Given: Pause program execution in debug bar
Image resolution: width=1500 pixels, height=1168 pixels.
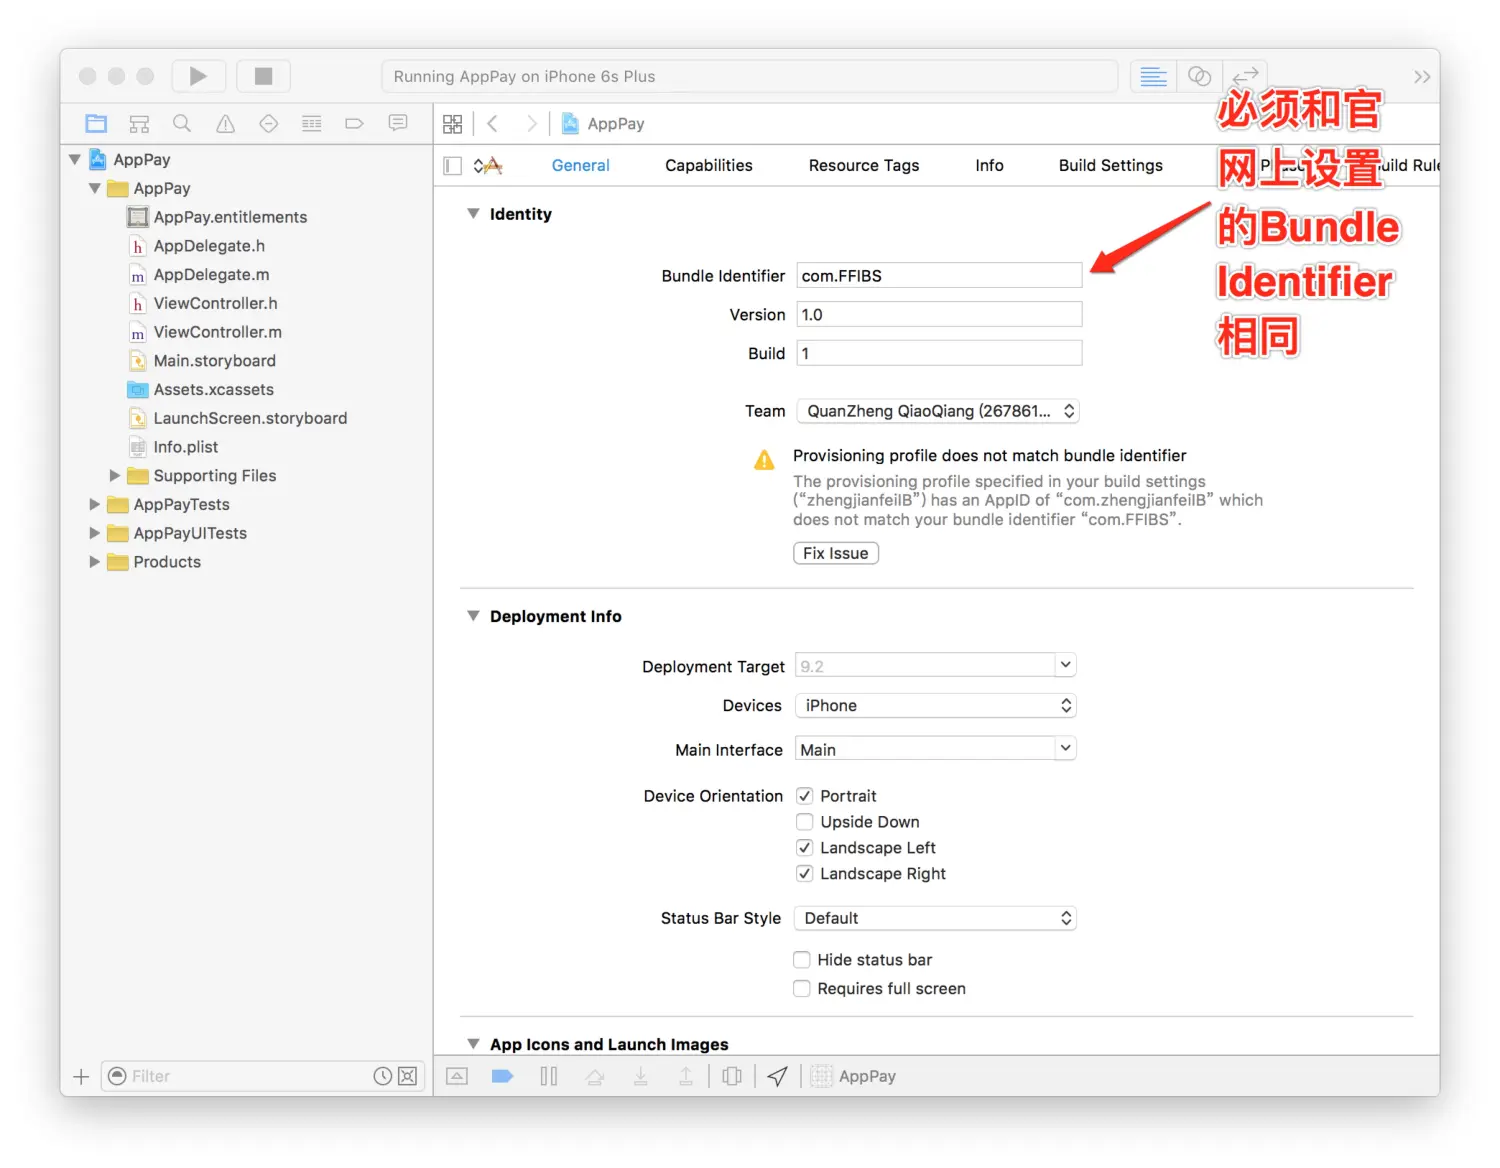Looking at the screenshot, I should [x=549, y=1076].
